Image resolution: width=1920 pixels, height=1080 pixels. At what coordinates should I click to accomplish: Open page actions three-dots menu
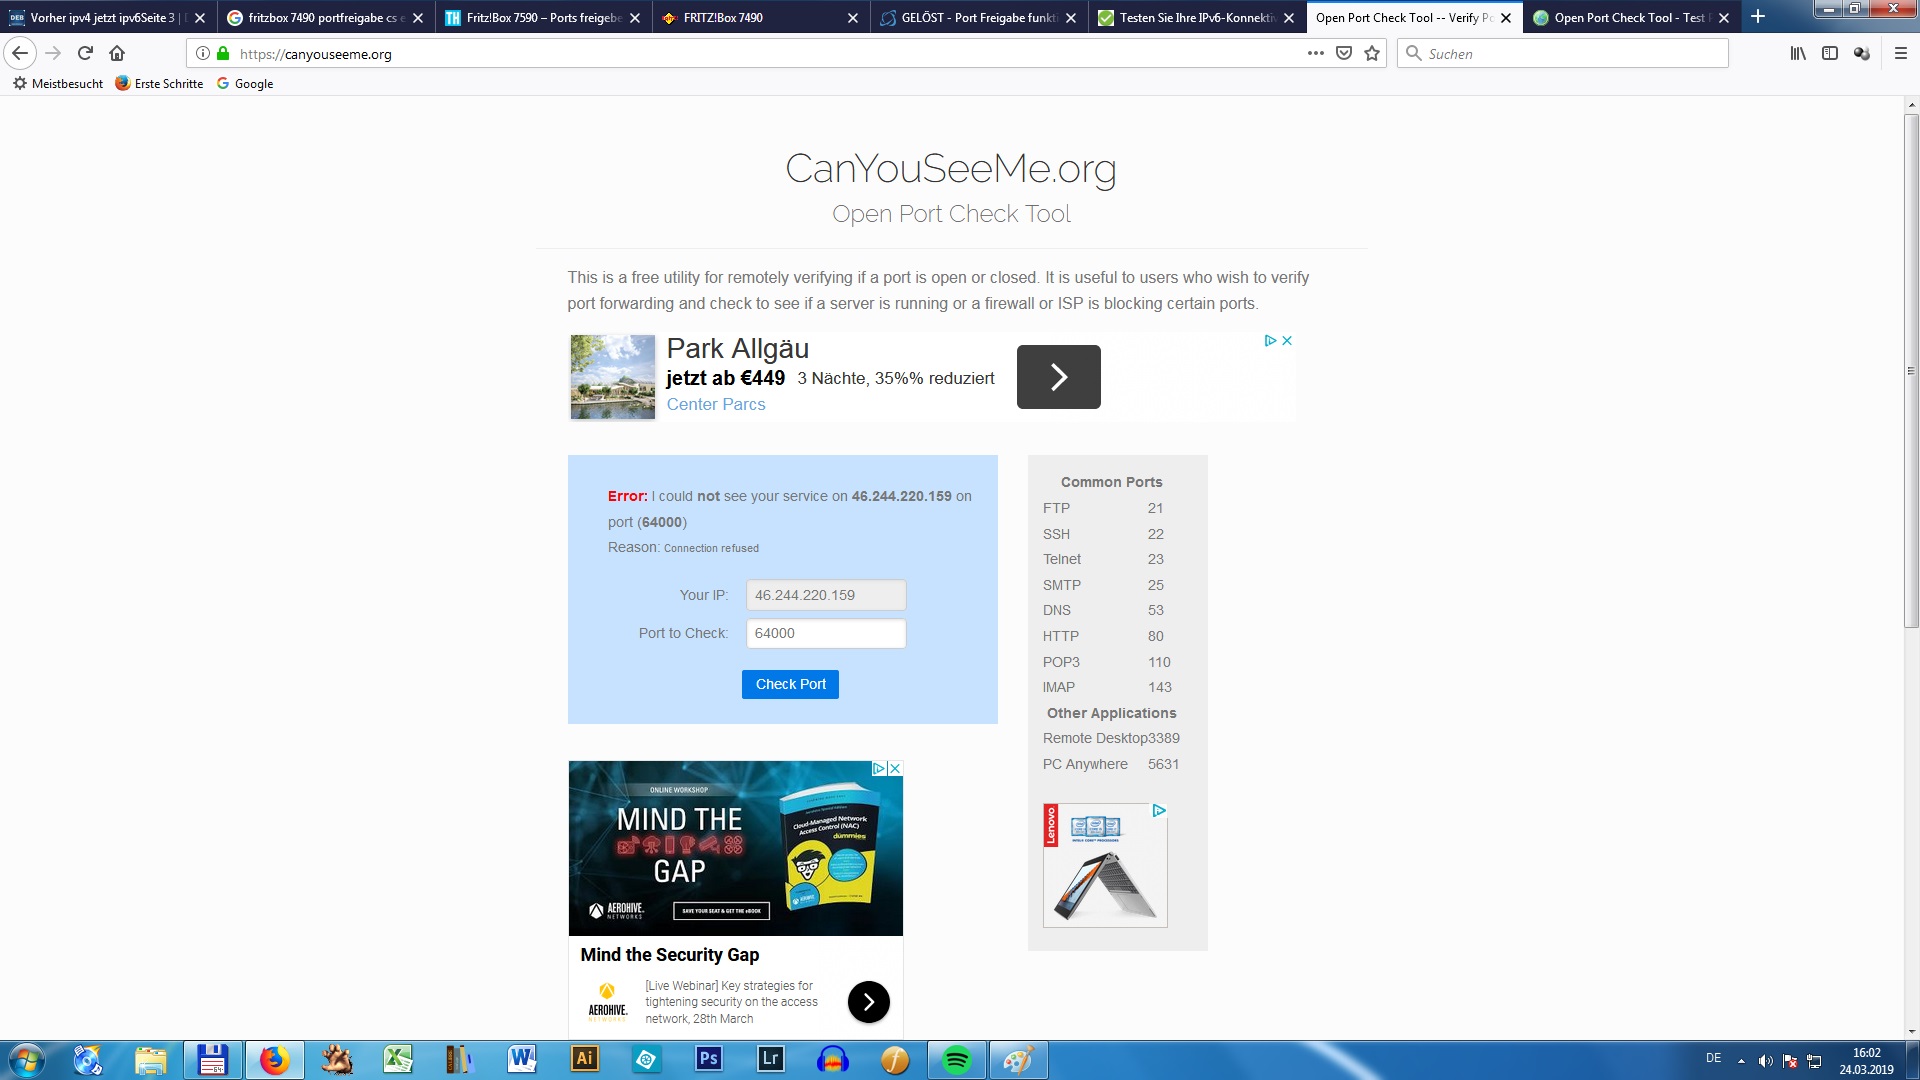pos(1316,53)
